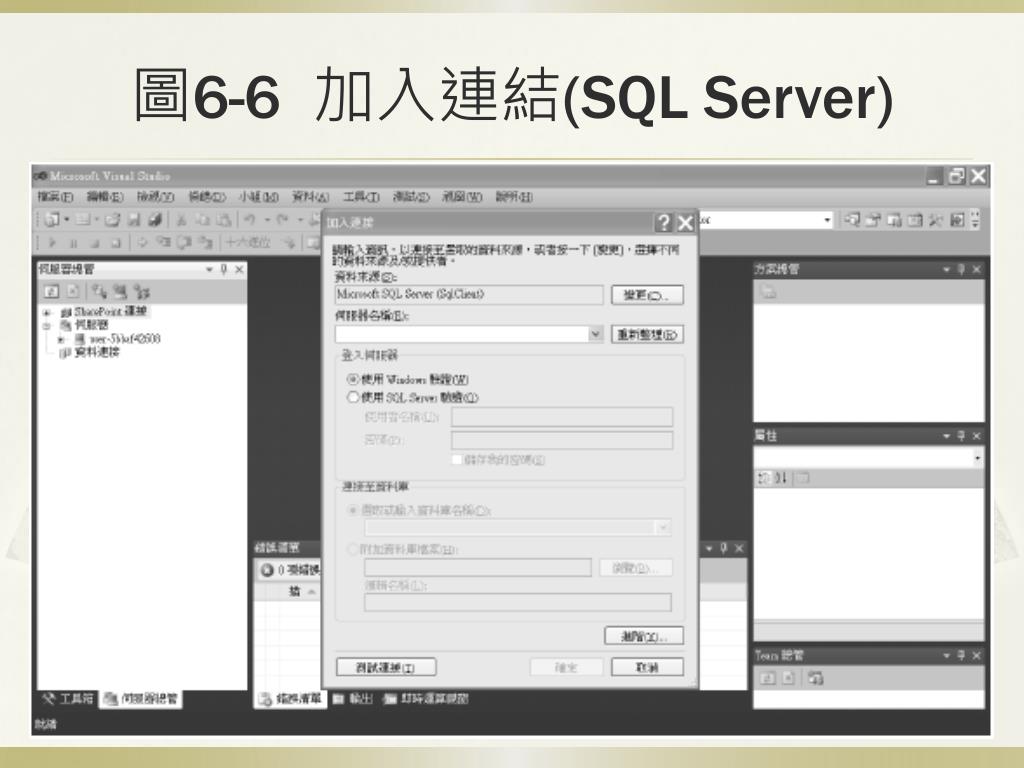Click the 變更 button
This screenshot has height=768, width=1024.
point(647,295)
